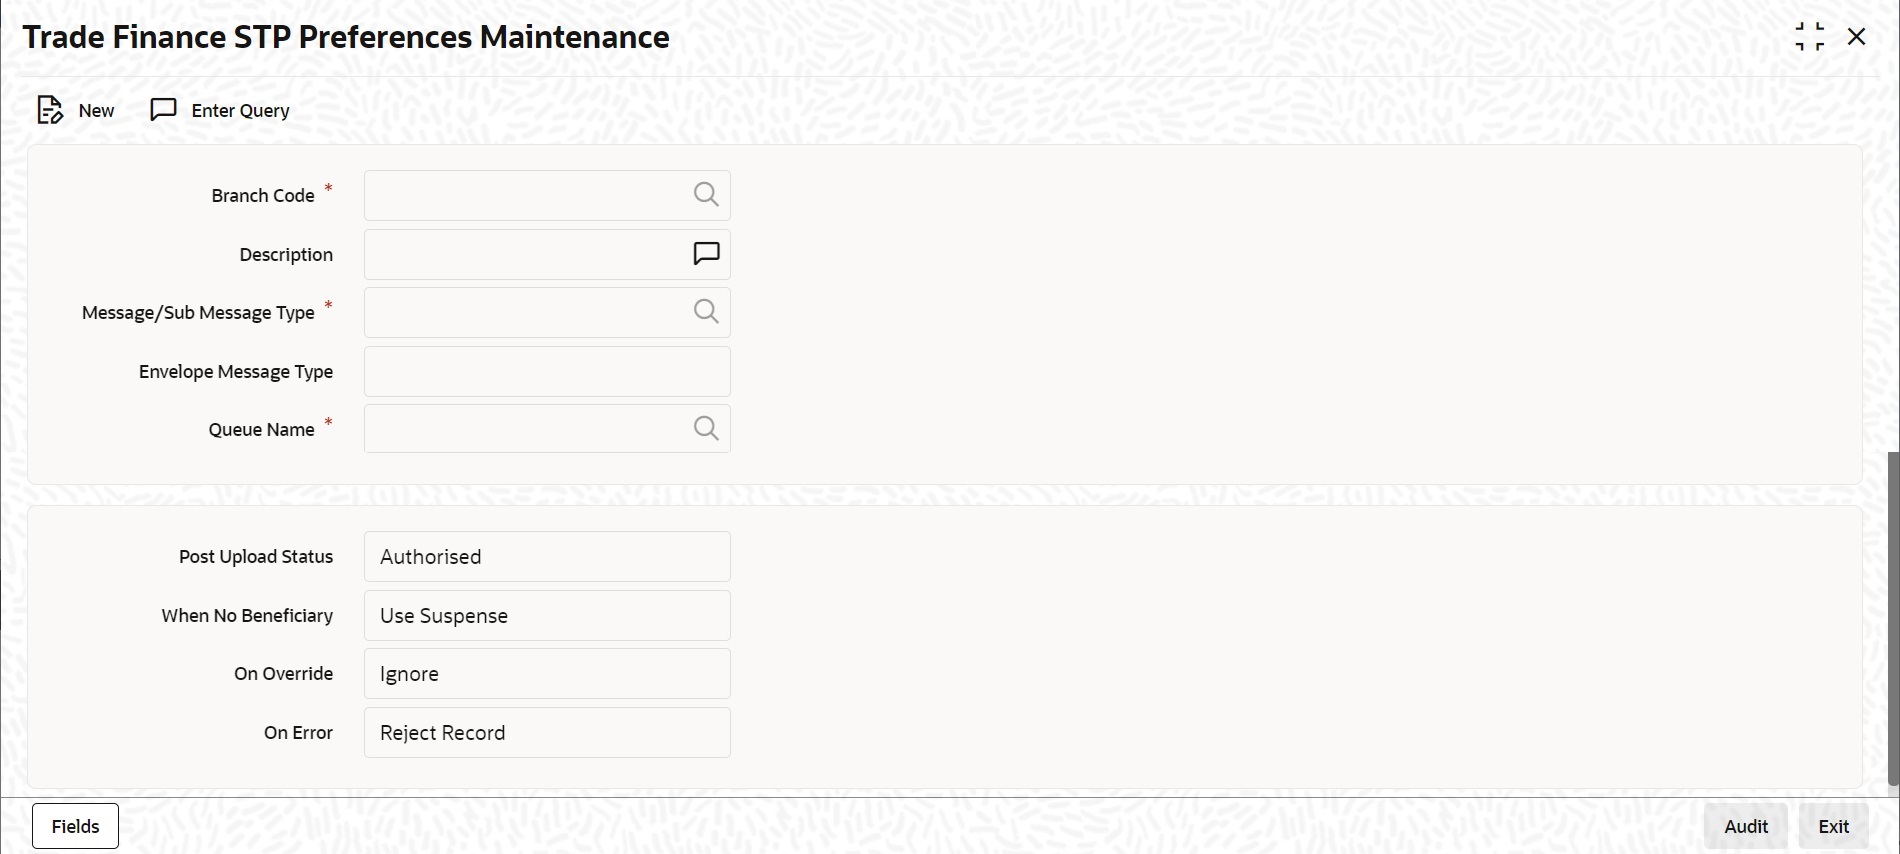Expand the On Error dropdown
The image size is (1900, 854).
[547, 733]
